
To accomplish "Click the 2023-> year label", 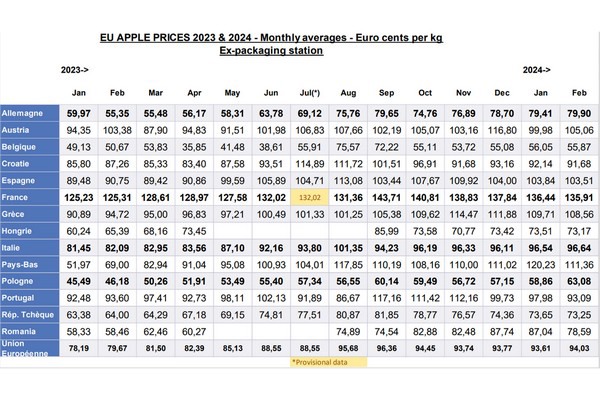I will (x=76, y=72).
